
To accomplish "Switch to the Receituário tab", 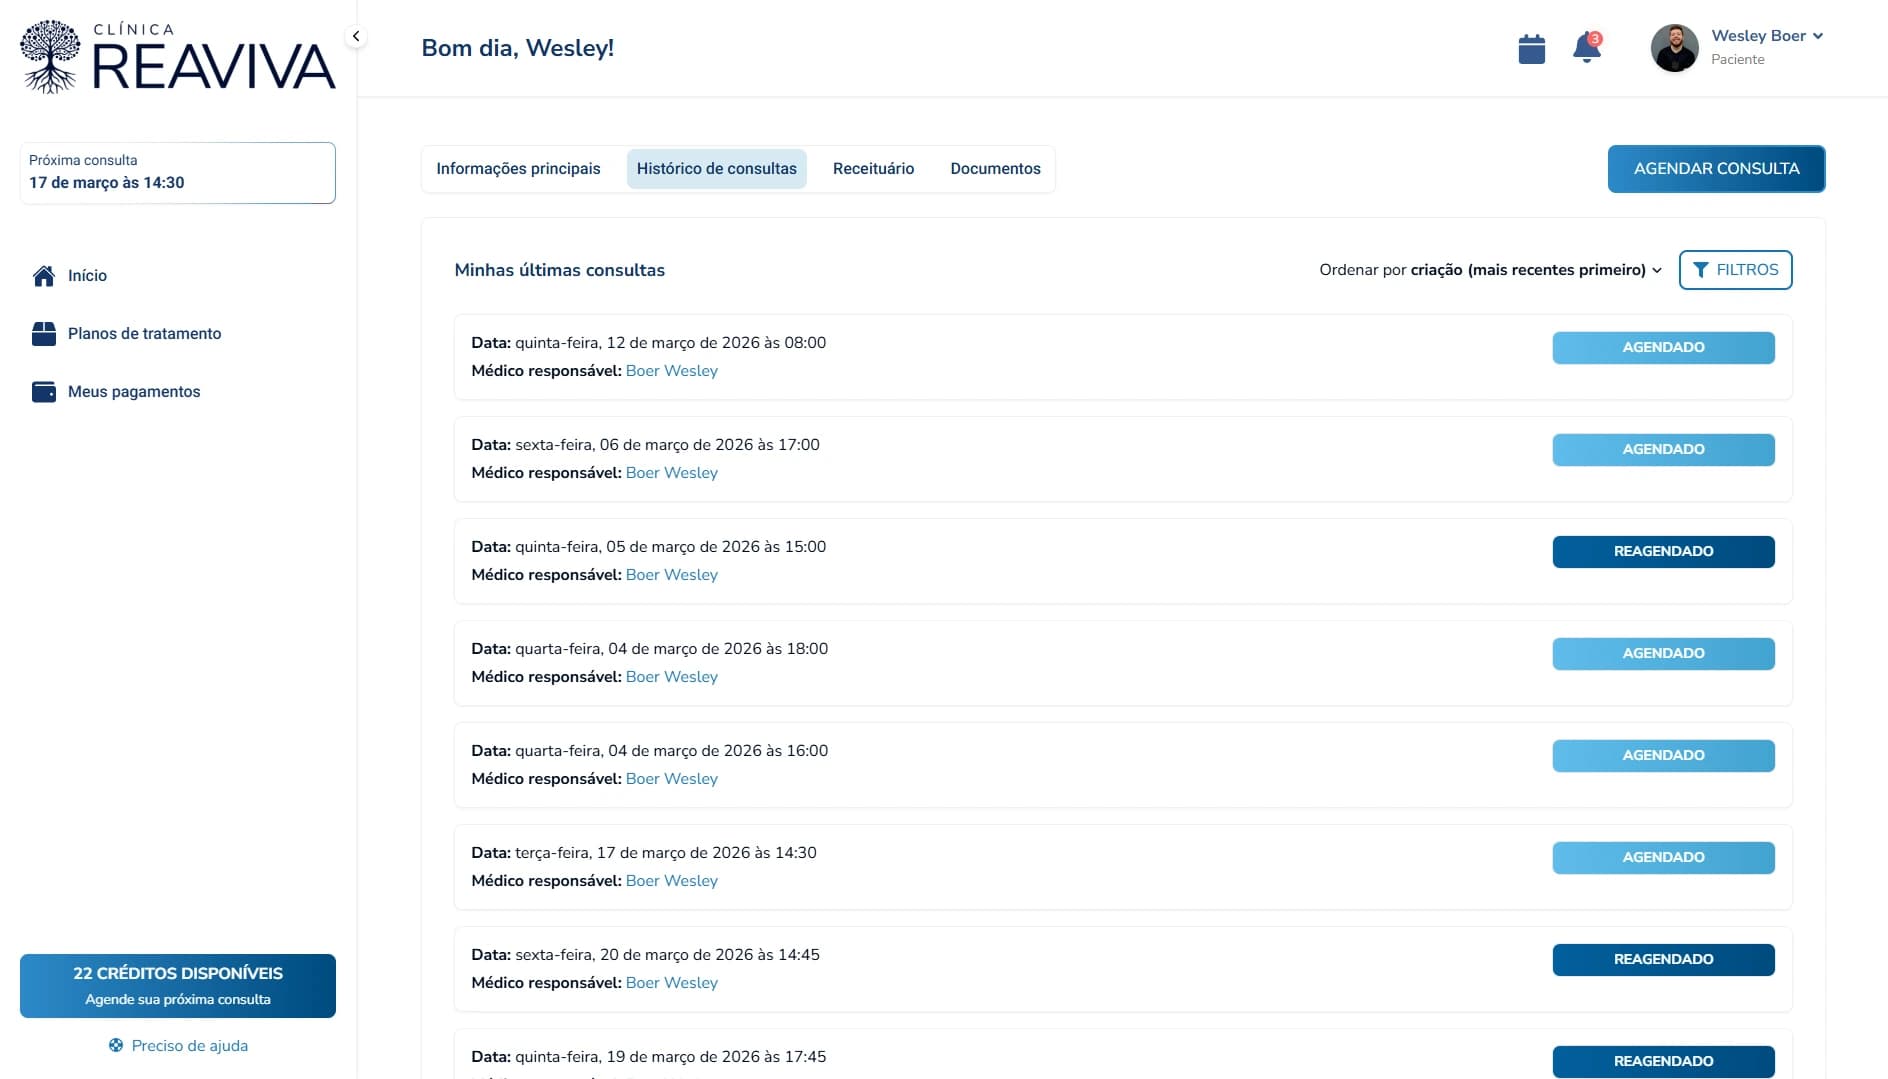I will [x=873, y=169].
